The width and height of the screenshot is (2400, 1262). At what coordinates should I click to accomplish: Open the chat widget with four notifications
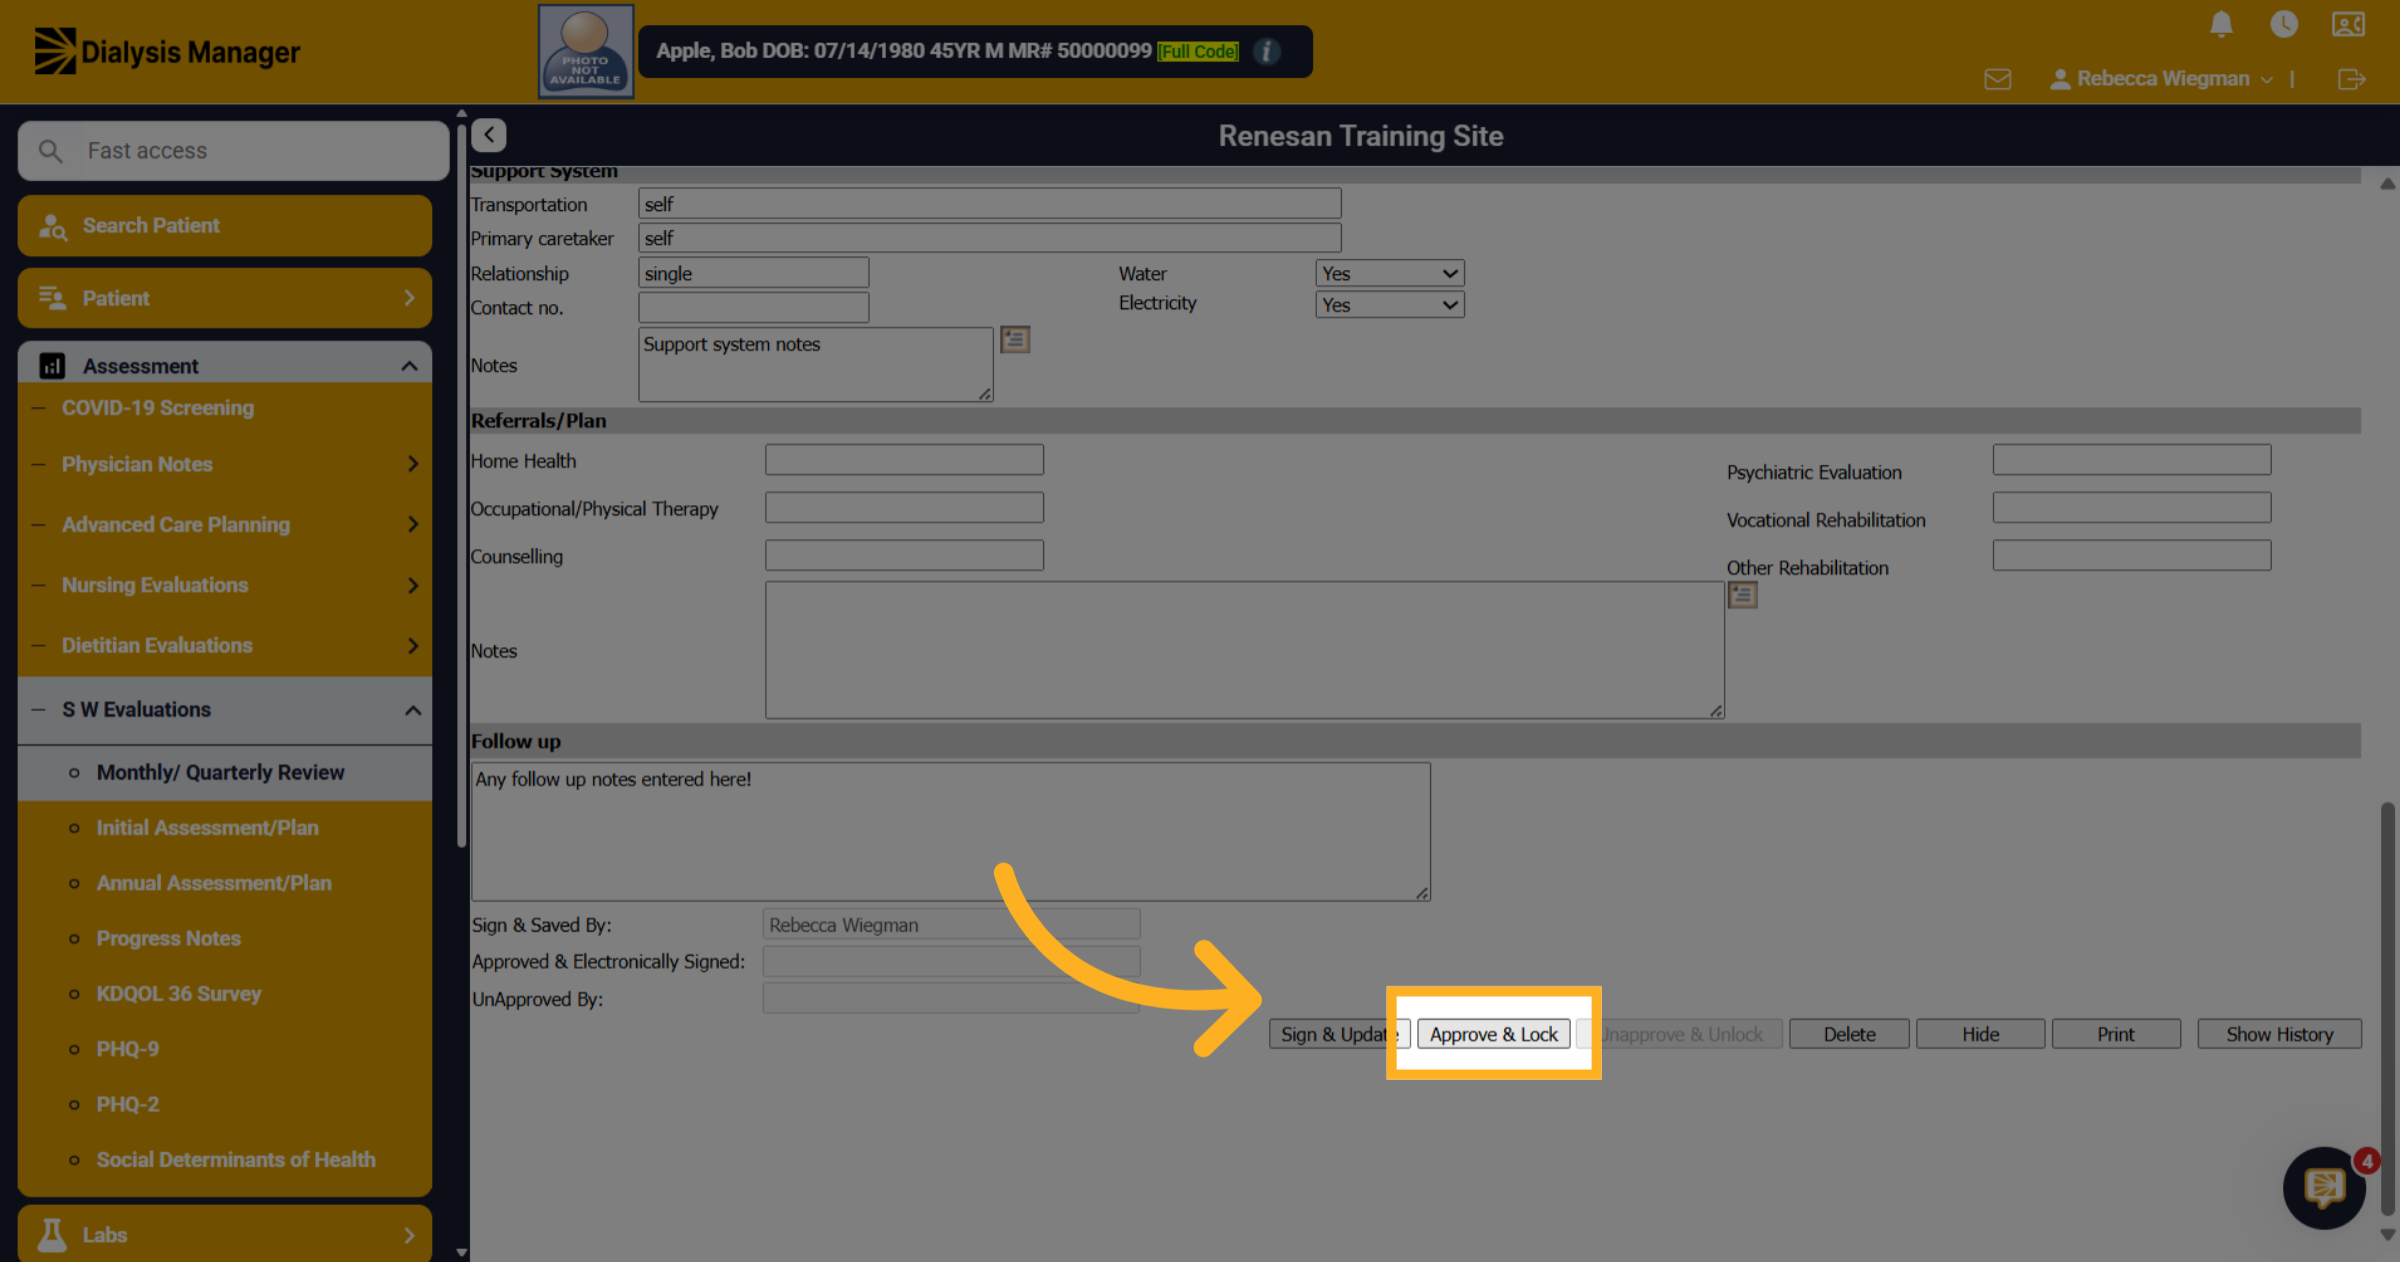click(x=2325, y=1187)
